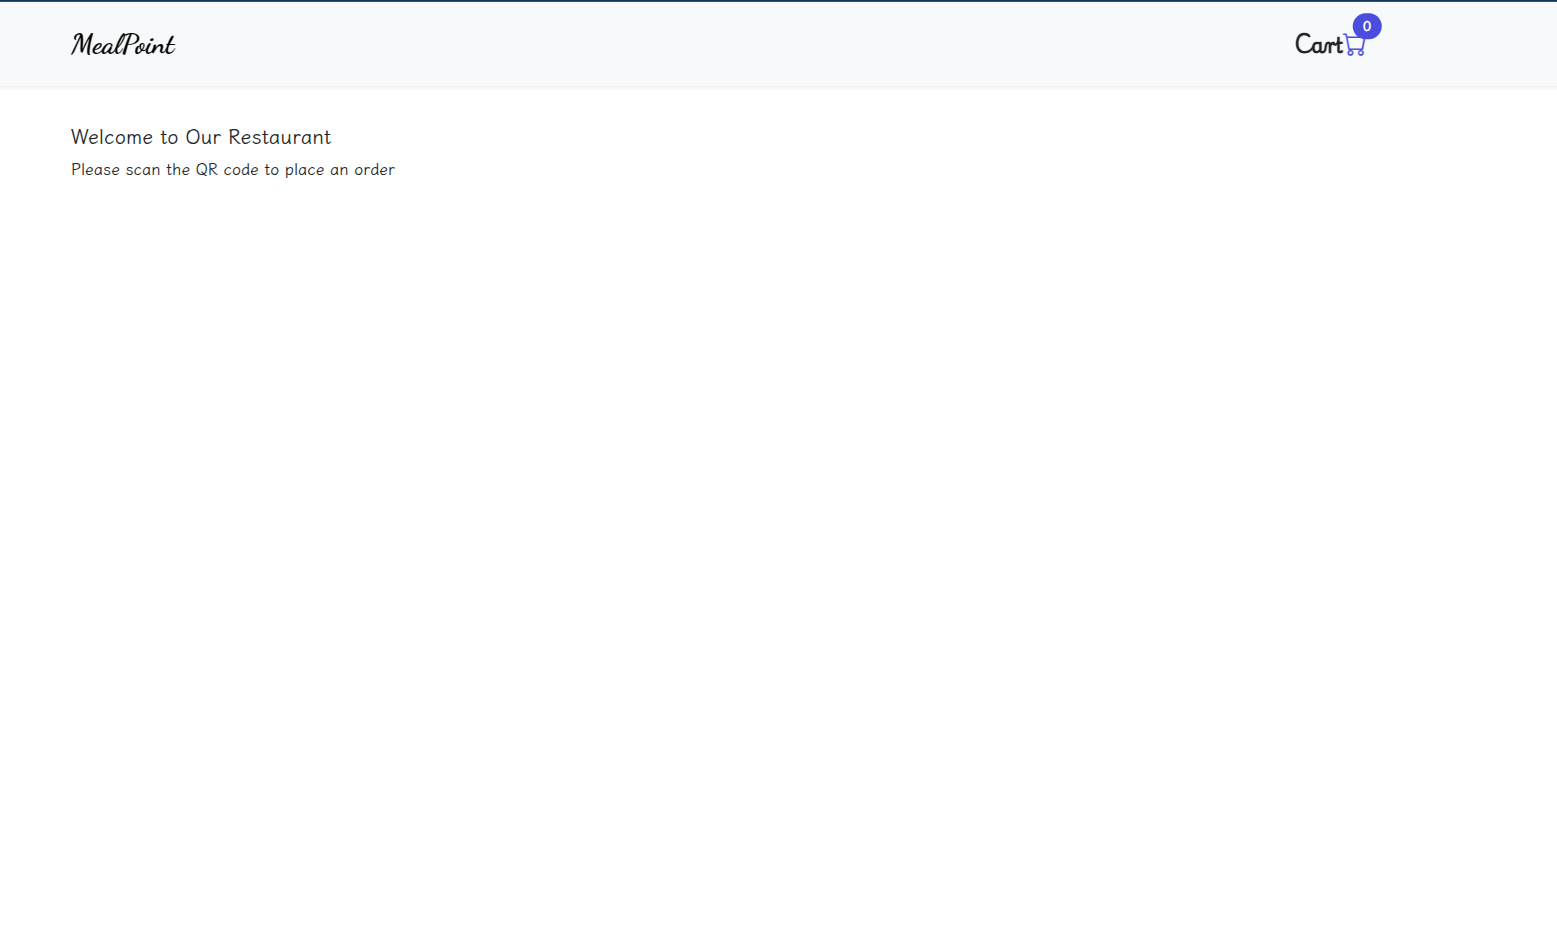Screen dimensions: 1557x928
Task: Click the dark line atop the navbar
Action: pyautogui.click(x=778, y=1)
